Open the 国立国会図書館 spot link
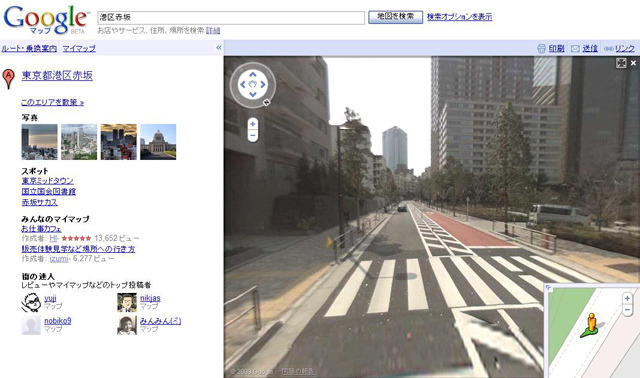The height and width of the screenshot is (378, 640). point(49,191)
